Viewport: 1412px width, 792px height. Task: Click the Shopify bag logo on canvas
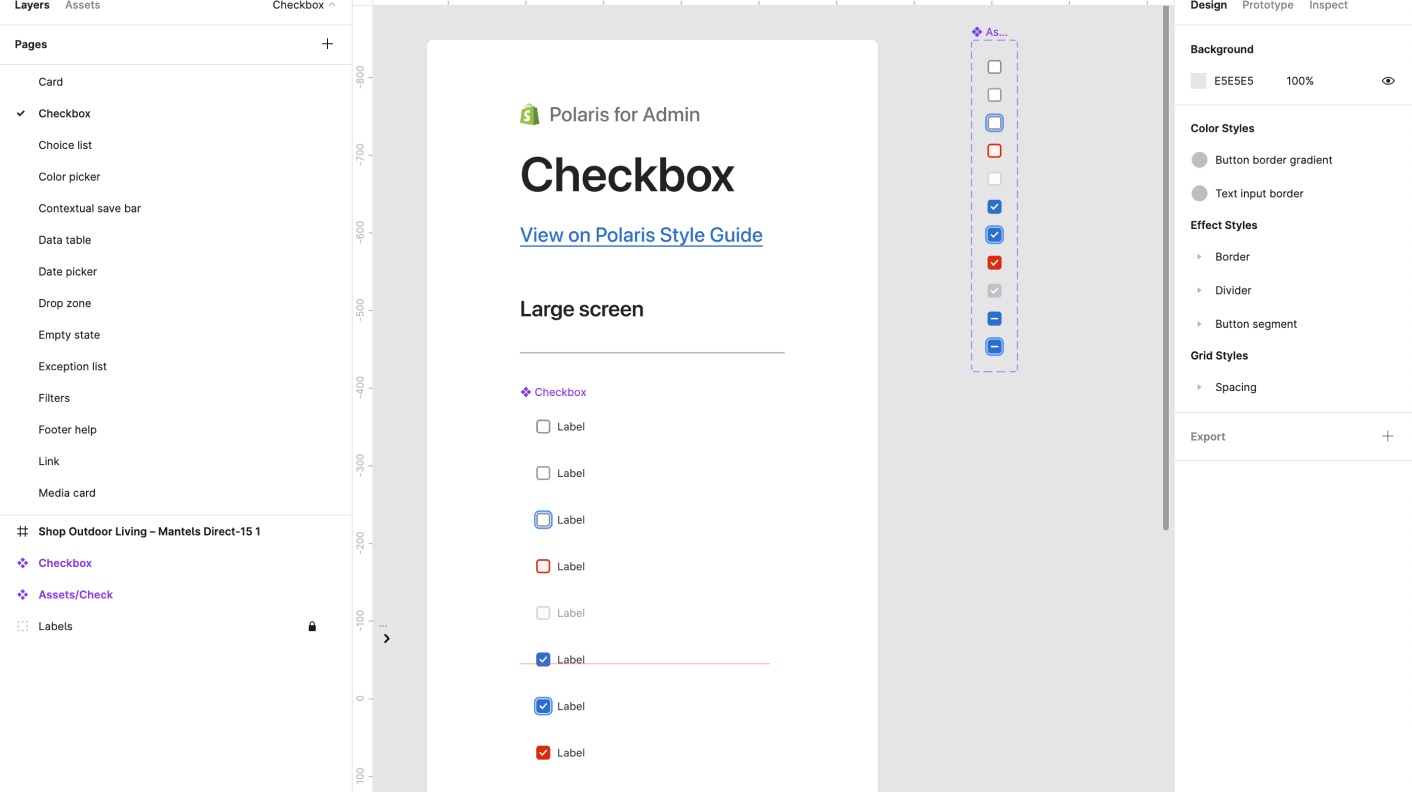[530, 114]
